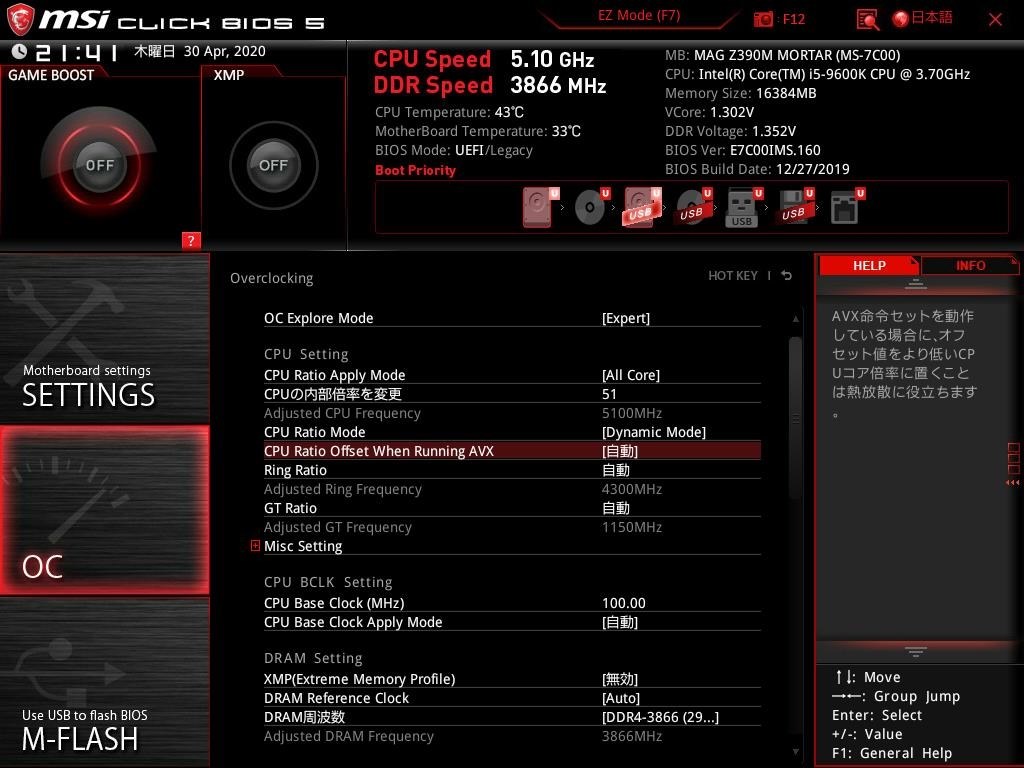Click the red side panel arrows at right edge
This screenshot has width=1024, height=768.
point(1013,483)
